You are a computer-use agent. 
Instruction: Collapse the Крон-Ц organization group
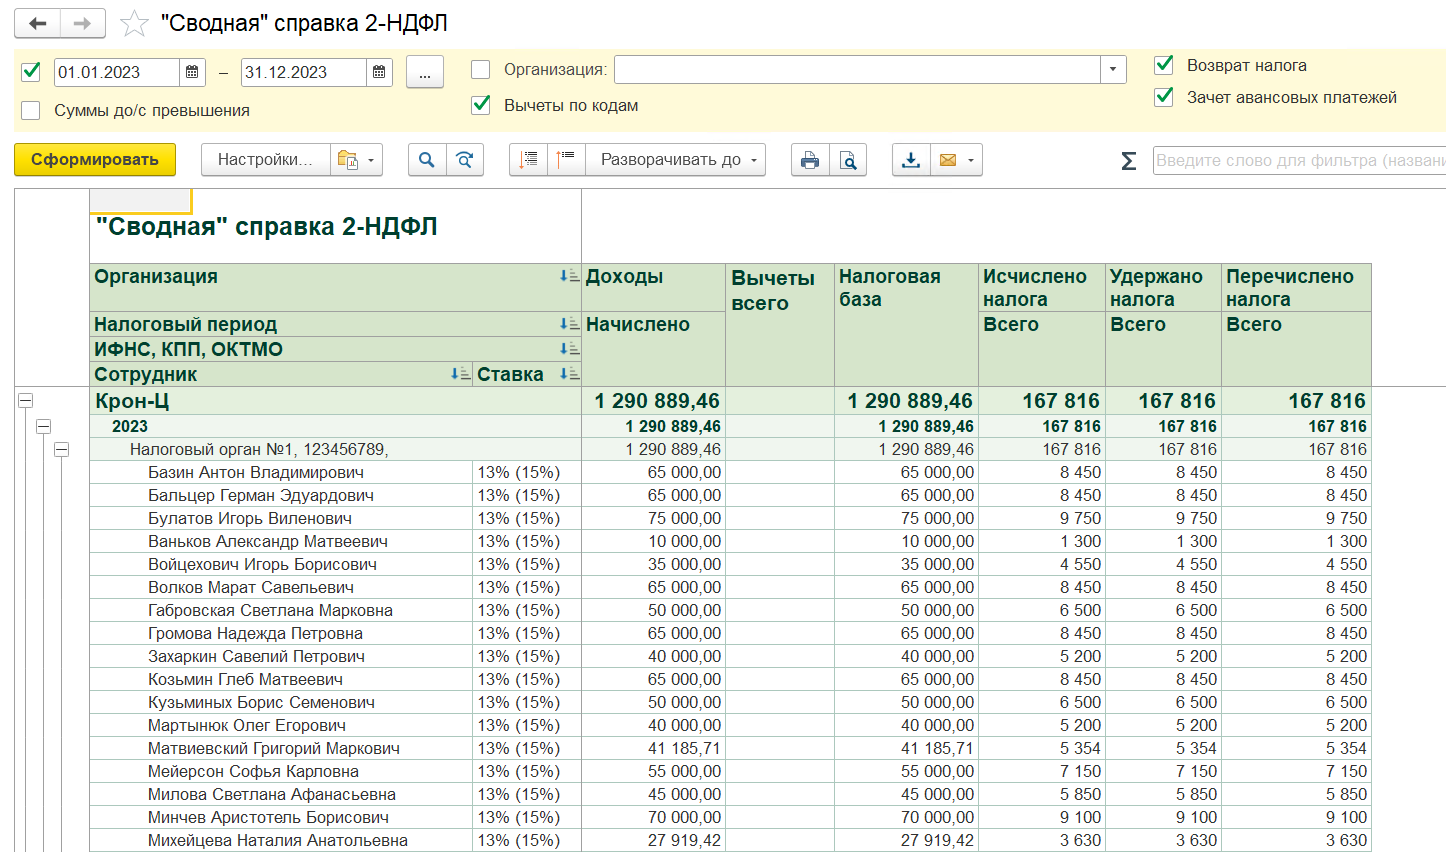click(x=26, y=400)
